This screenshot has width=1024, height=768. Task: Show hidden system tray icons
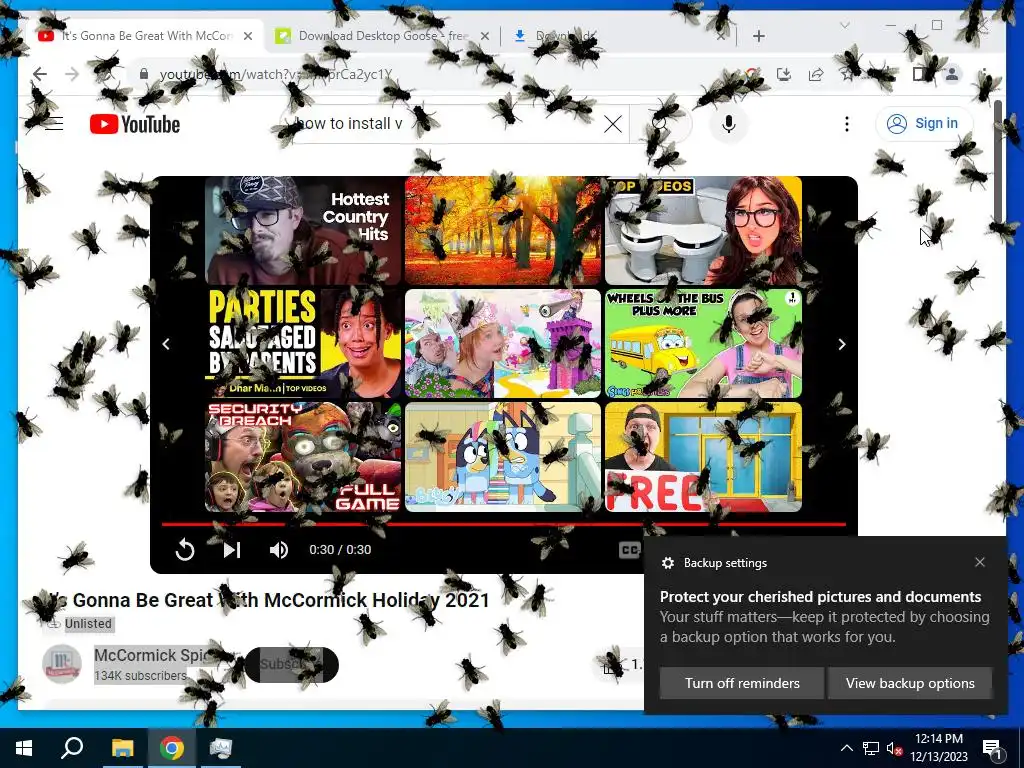(846, 748)
